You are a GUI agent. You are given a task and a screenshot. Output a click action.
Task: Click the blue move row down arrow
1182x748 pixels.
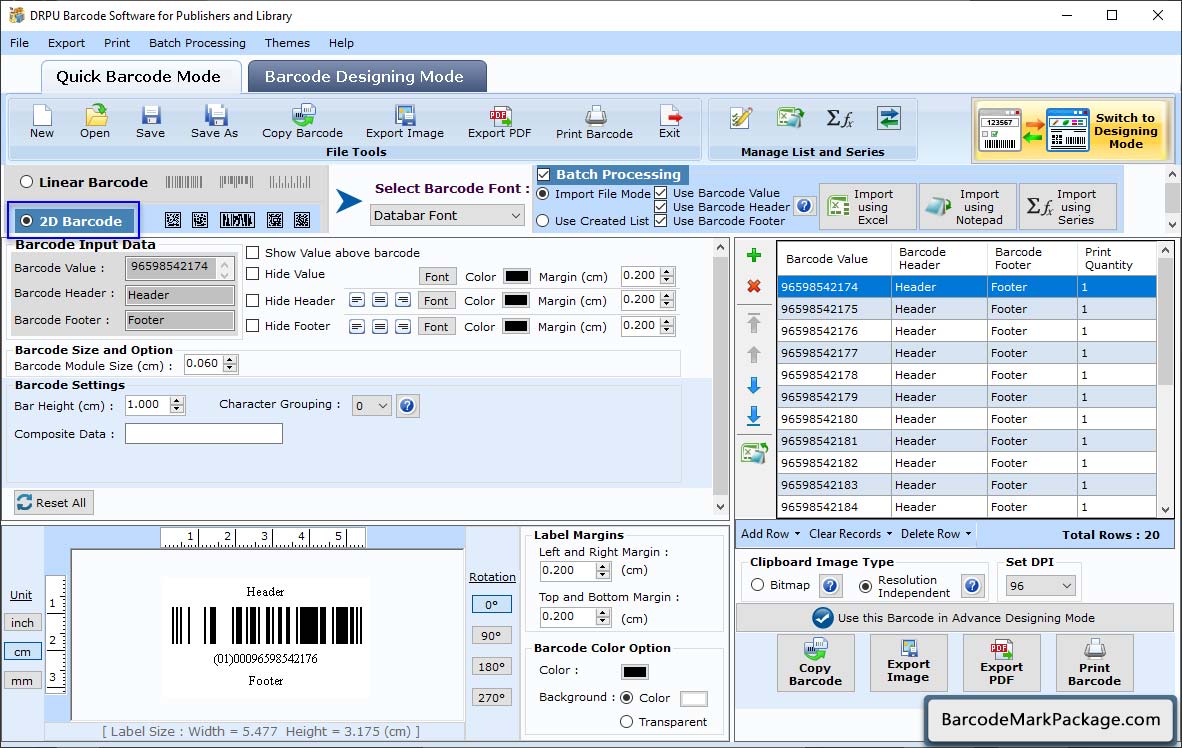tap(753, 385)
